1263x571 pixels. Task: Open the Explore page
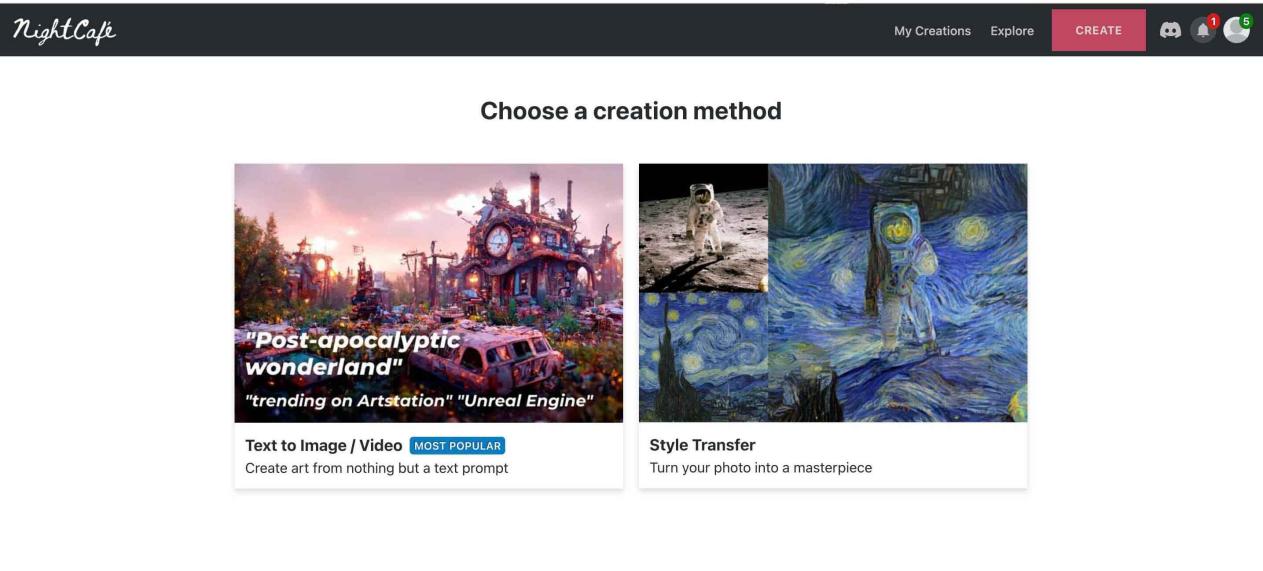(x=1012, y=31)
